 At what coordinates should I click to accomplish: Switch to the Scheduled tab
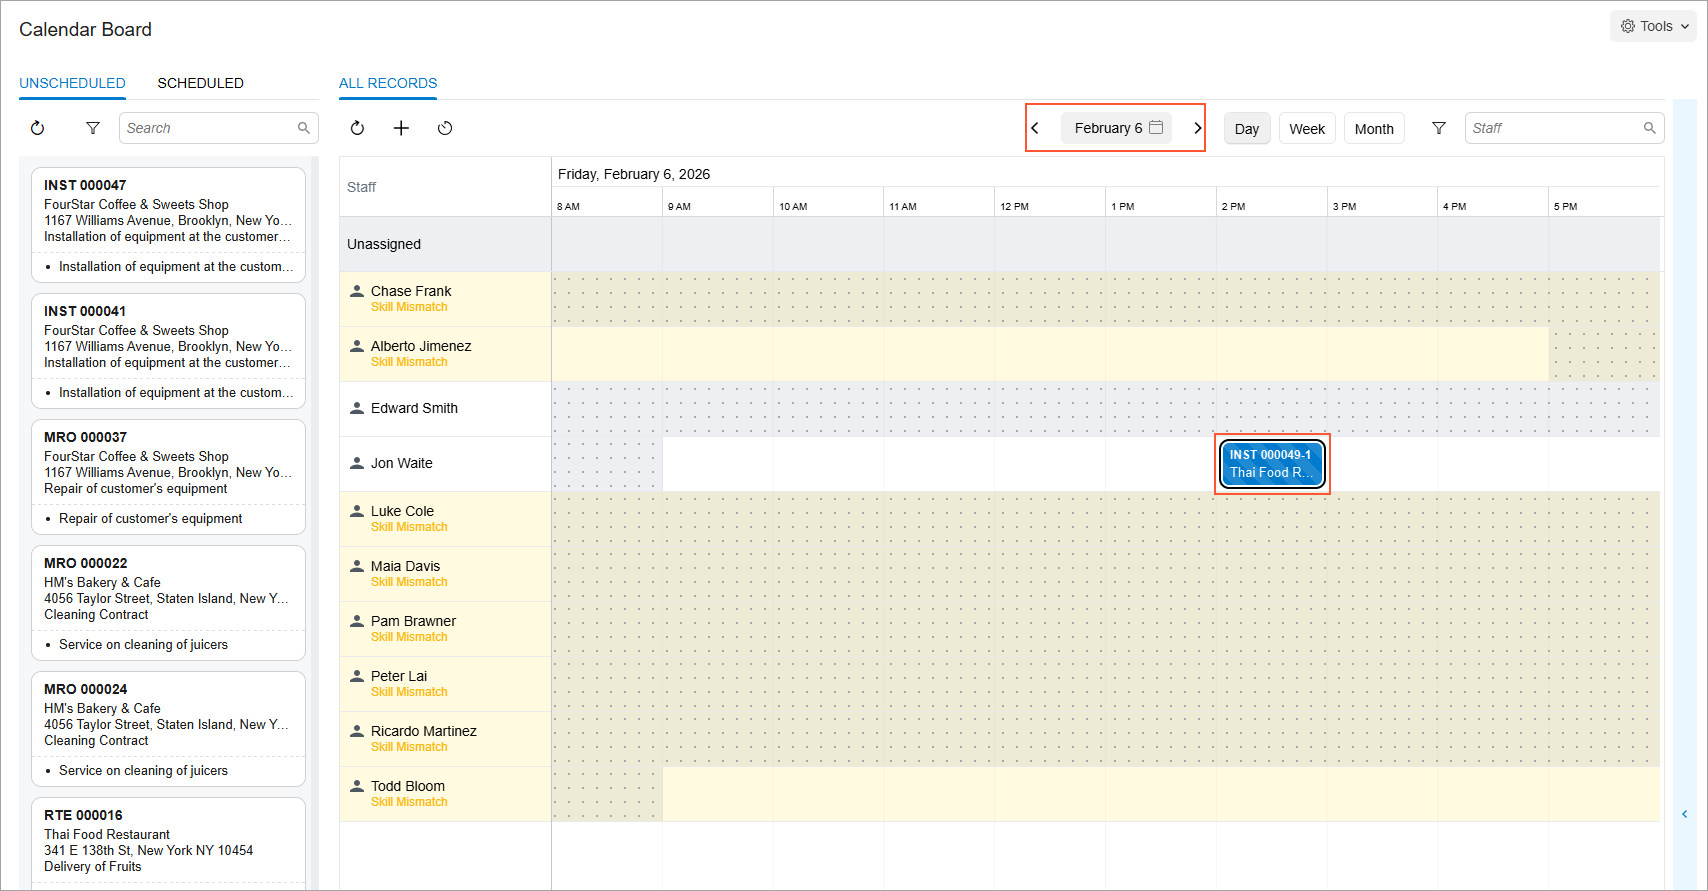click(200, 83)
